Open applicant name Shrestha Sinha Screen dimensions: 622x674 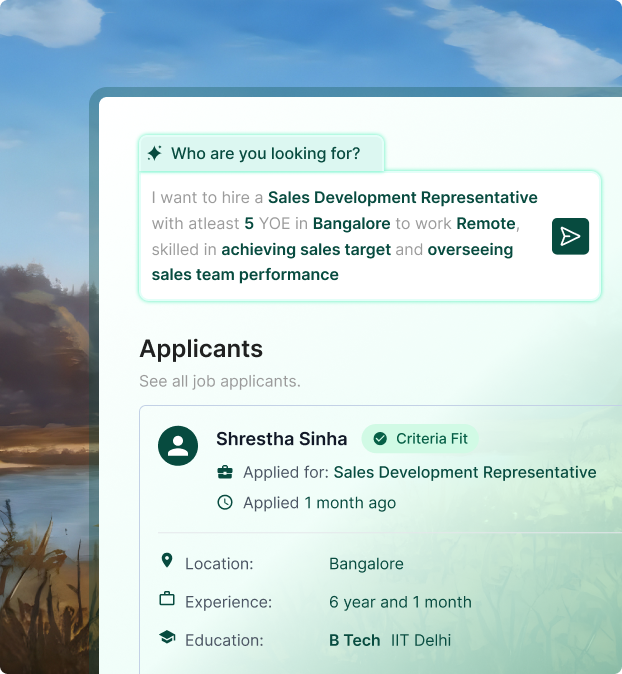point(281,439)
